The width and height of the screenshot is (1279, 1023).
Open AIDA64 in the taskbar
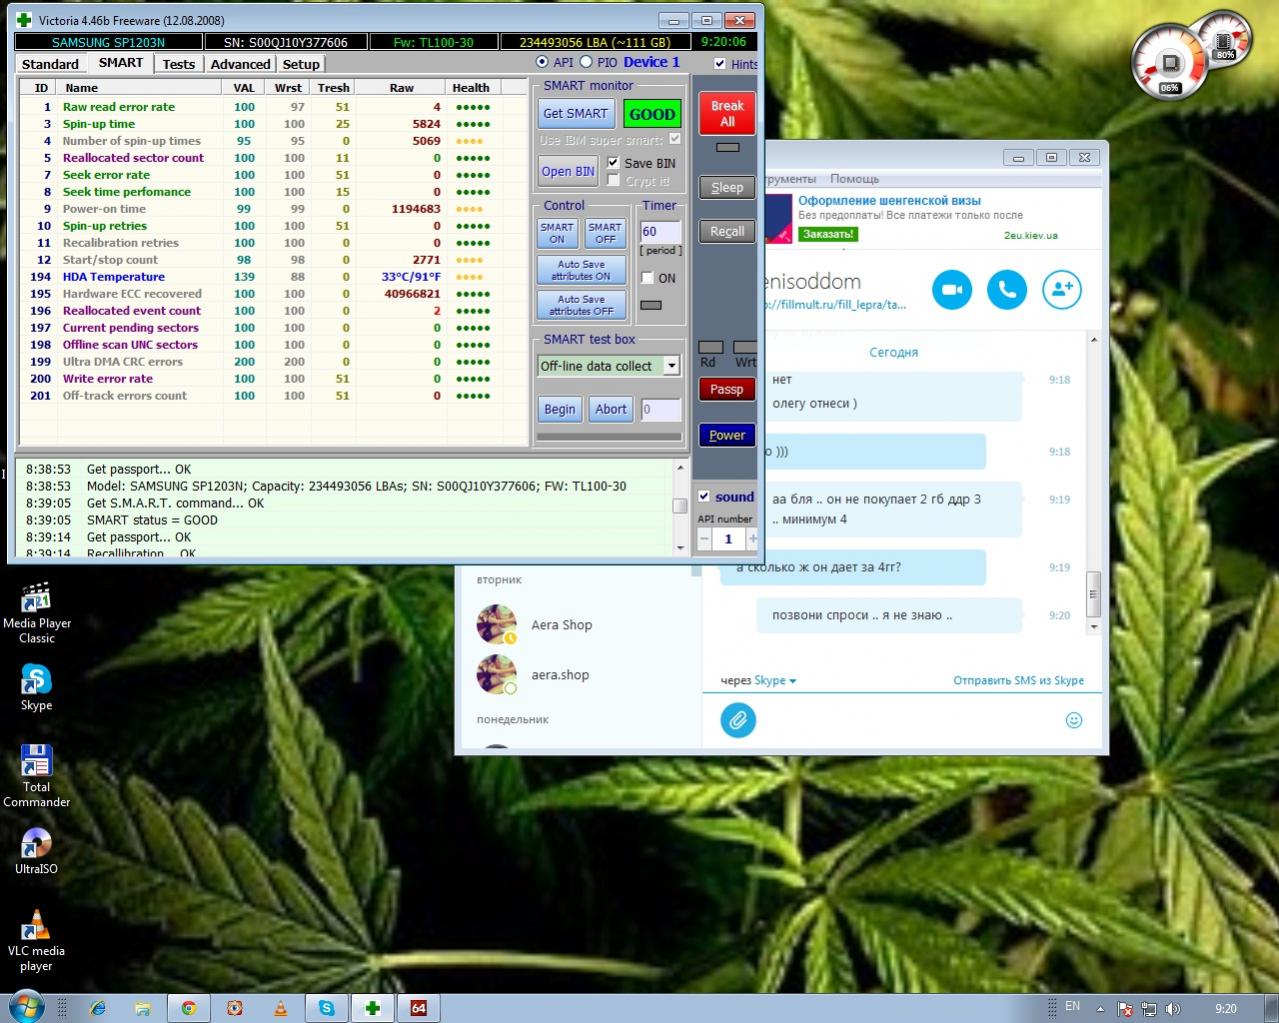[419, 1008]
